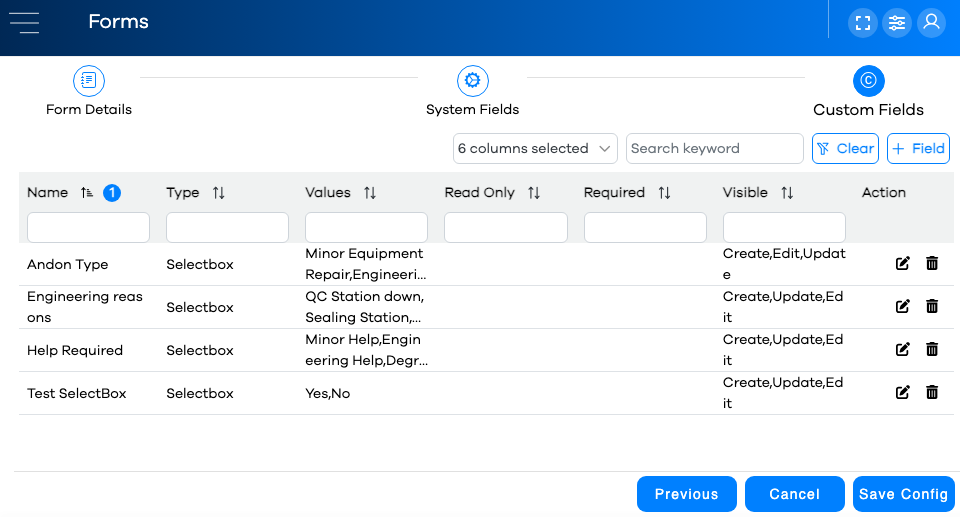Focus the Values column filter input

(x=366, y=227)
